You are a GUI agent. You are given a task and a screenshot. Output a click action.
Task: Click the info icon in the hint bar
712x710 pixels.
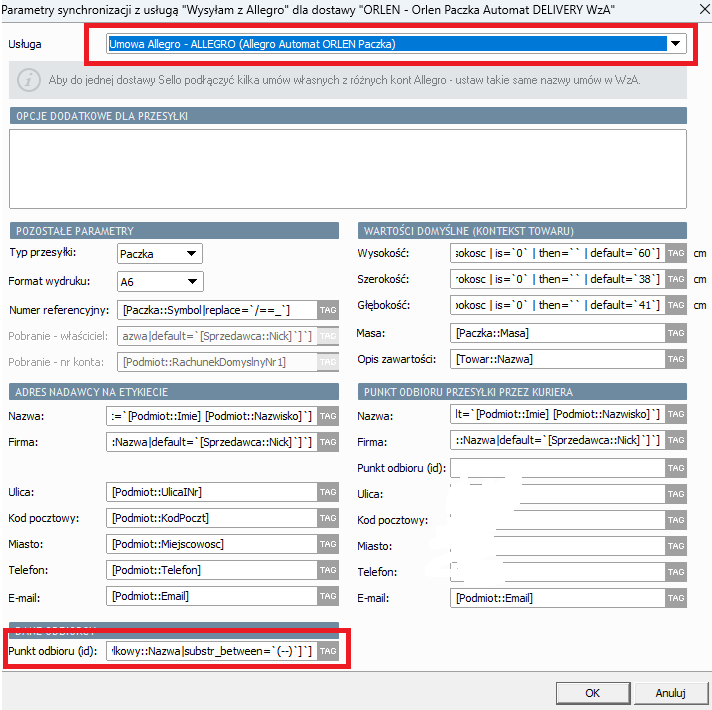coord(29,80)
